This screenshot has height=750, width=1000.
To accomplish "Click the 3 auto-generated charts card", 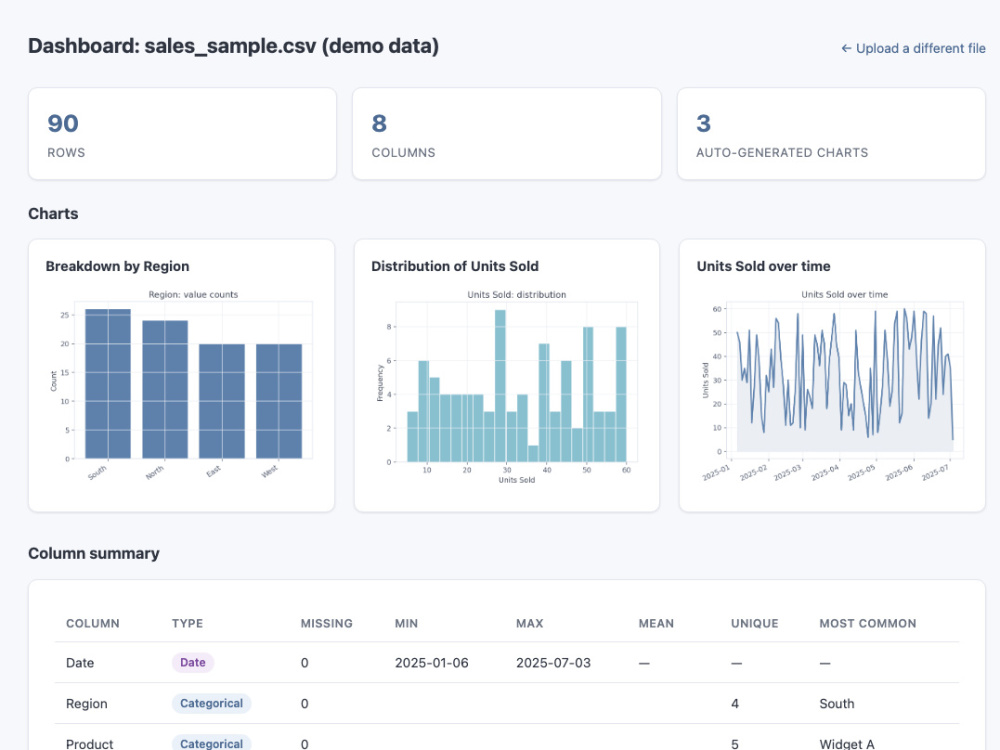I will pos(832,134).
